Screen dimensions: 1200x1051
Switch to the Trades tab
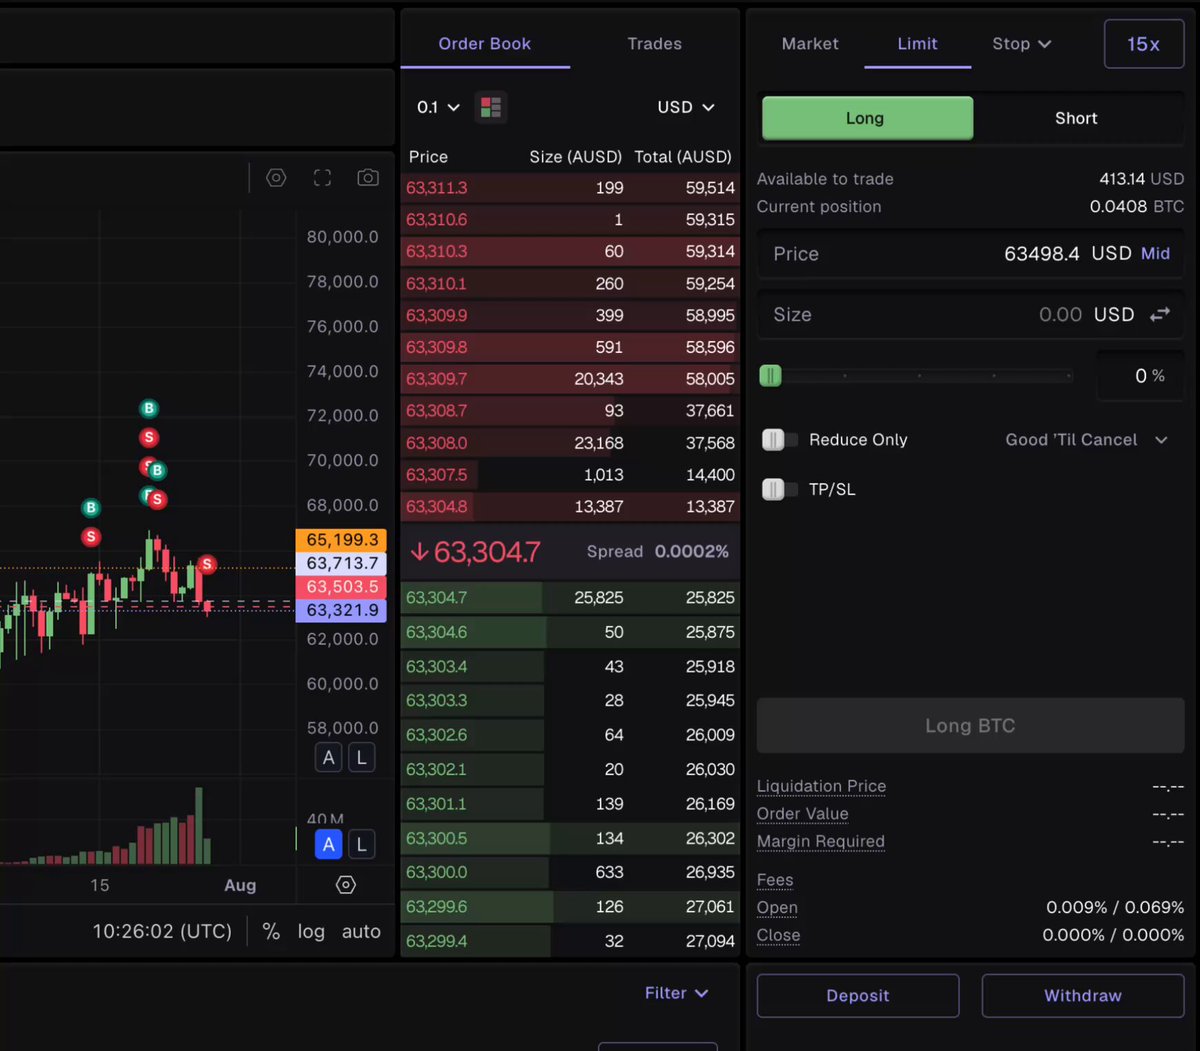655,44
